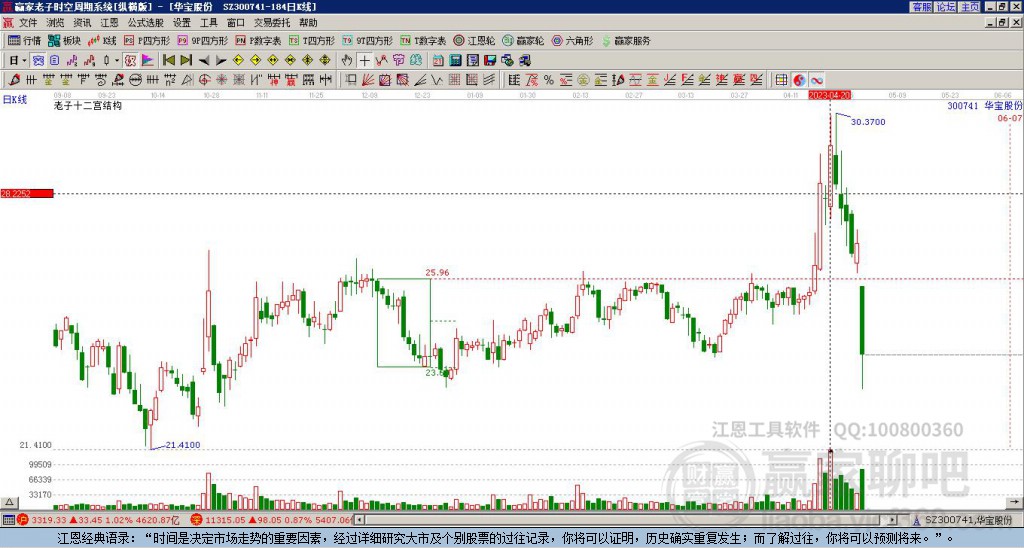1024x548 pixels.
Task: Open the T四方形 tool
Action: click(x=312, y=40)
